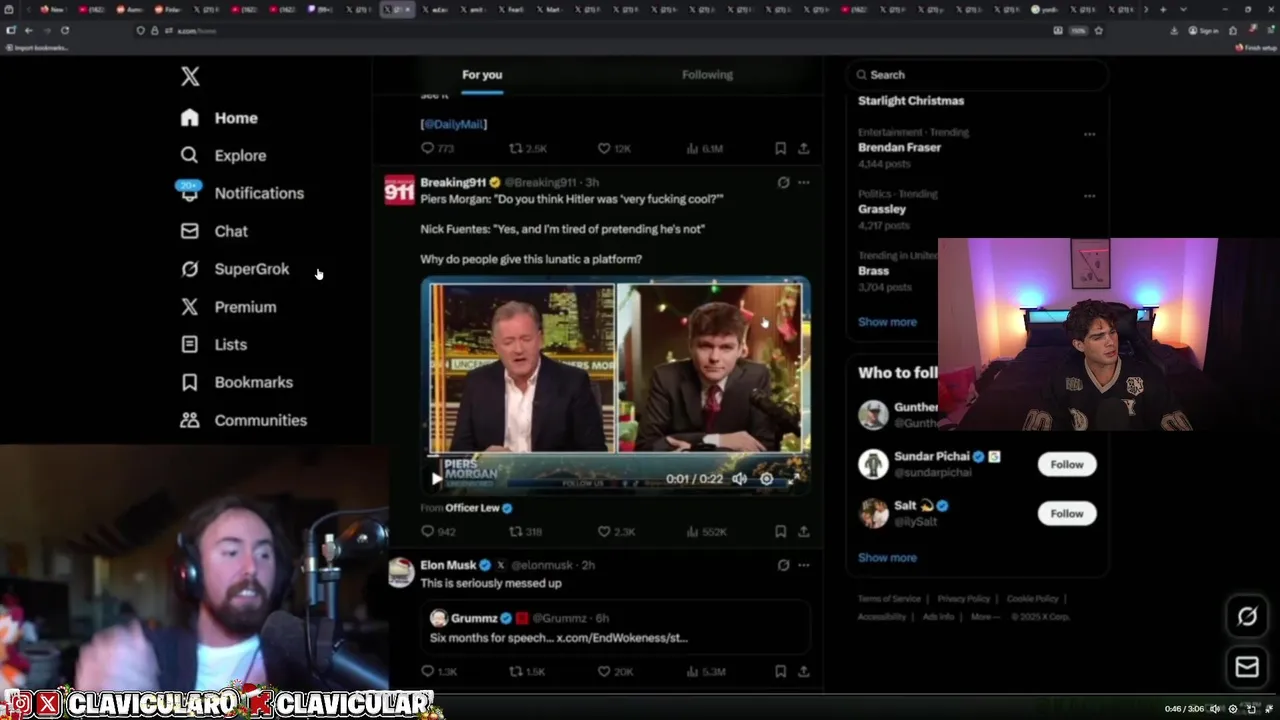Screen dimensions: 1280x720
Task: Open Privacy Policy footer link
Action: tap(964, 599)
